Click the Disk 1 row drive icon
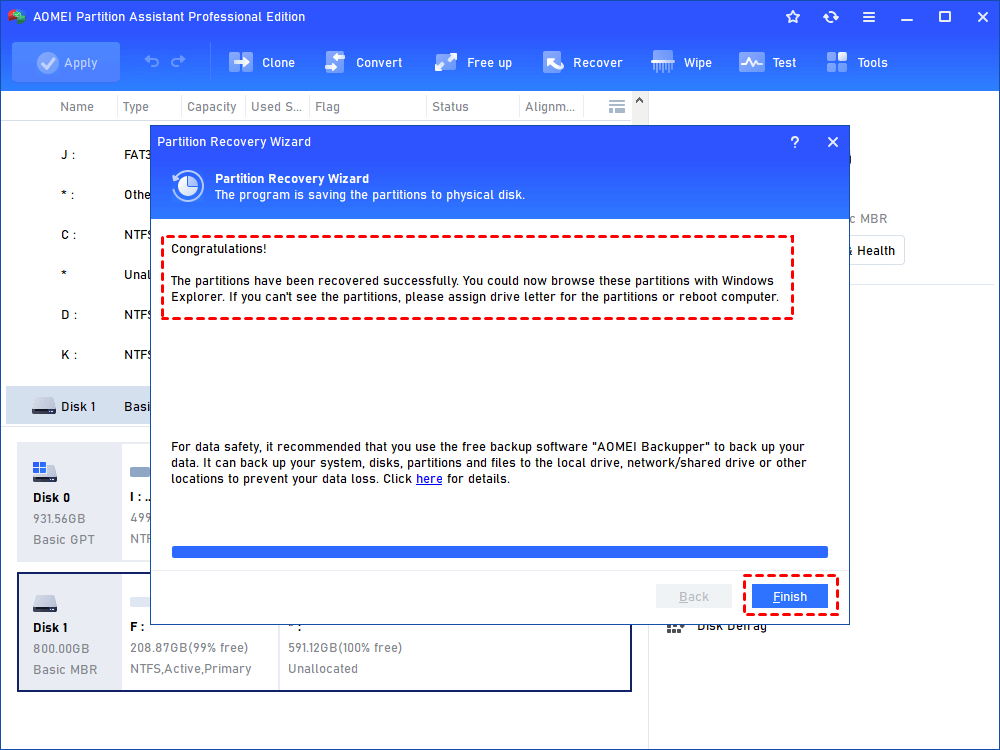Image resolution: width=1000 pixels, height=750 pixels. [43, 406]
